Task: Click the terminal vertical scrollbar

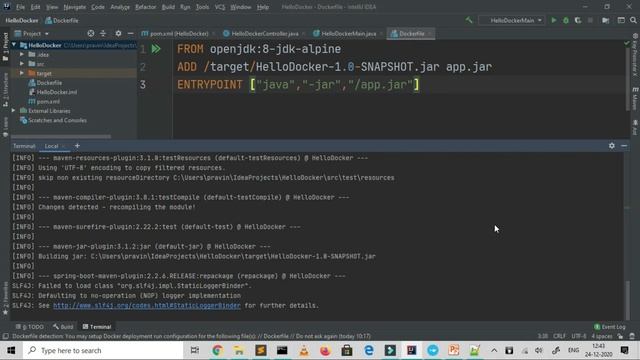Action: point(628,300)
